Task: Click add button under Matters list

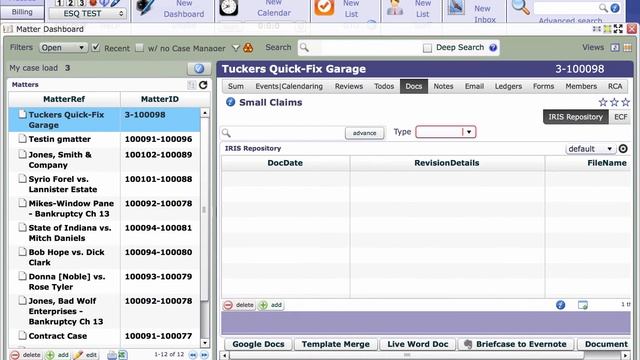Action: click(57, 355)
